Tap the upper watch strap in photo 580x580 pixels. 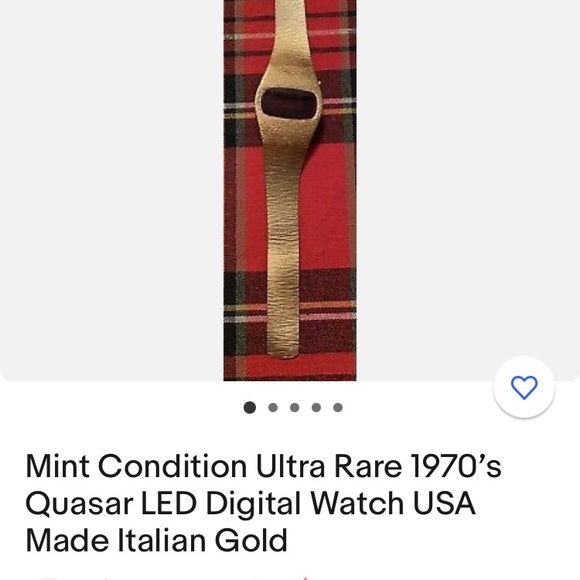pos(290,33)
